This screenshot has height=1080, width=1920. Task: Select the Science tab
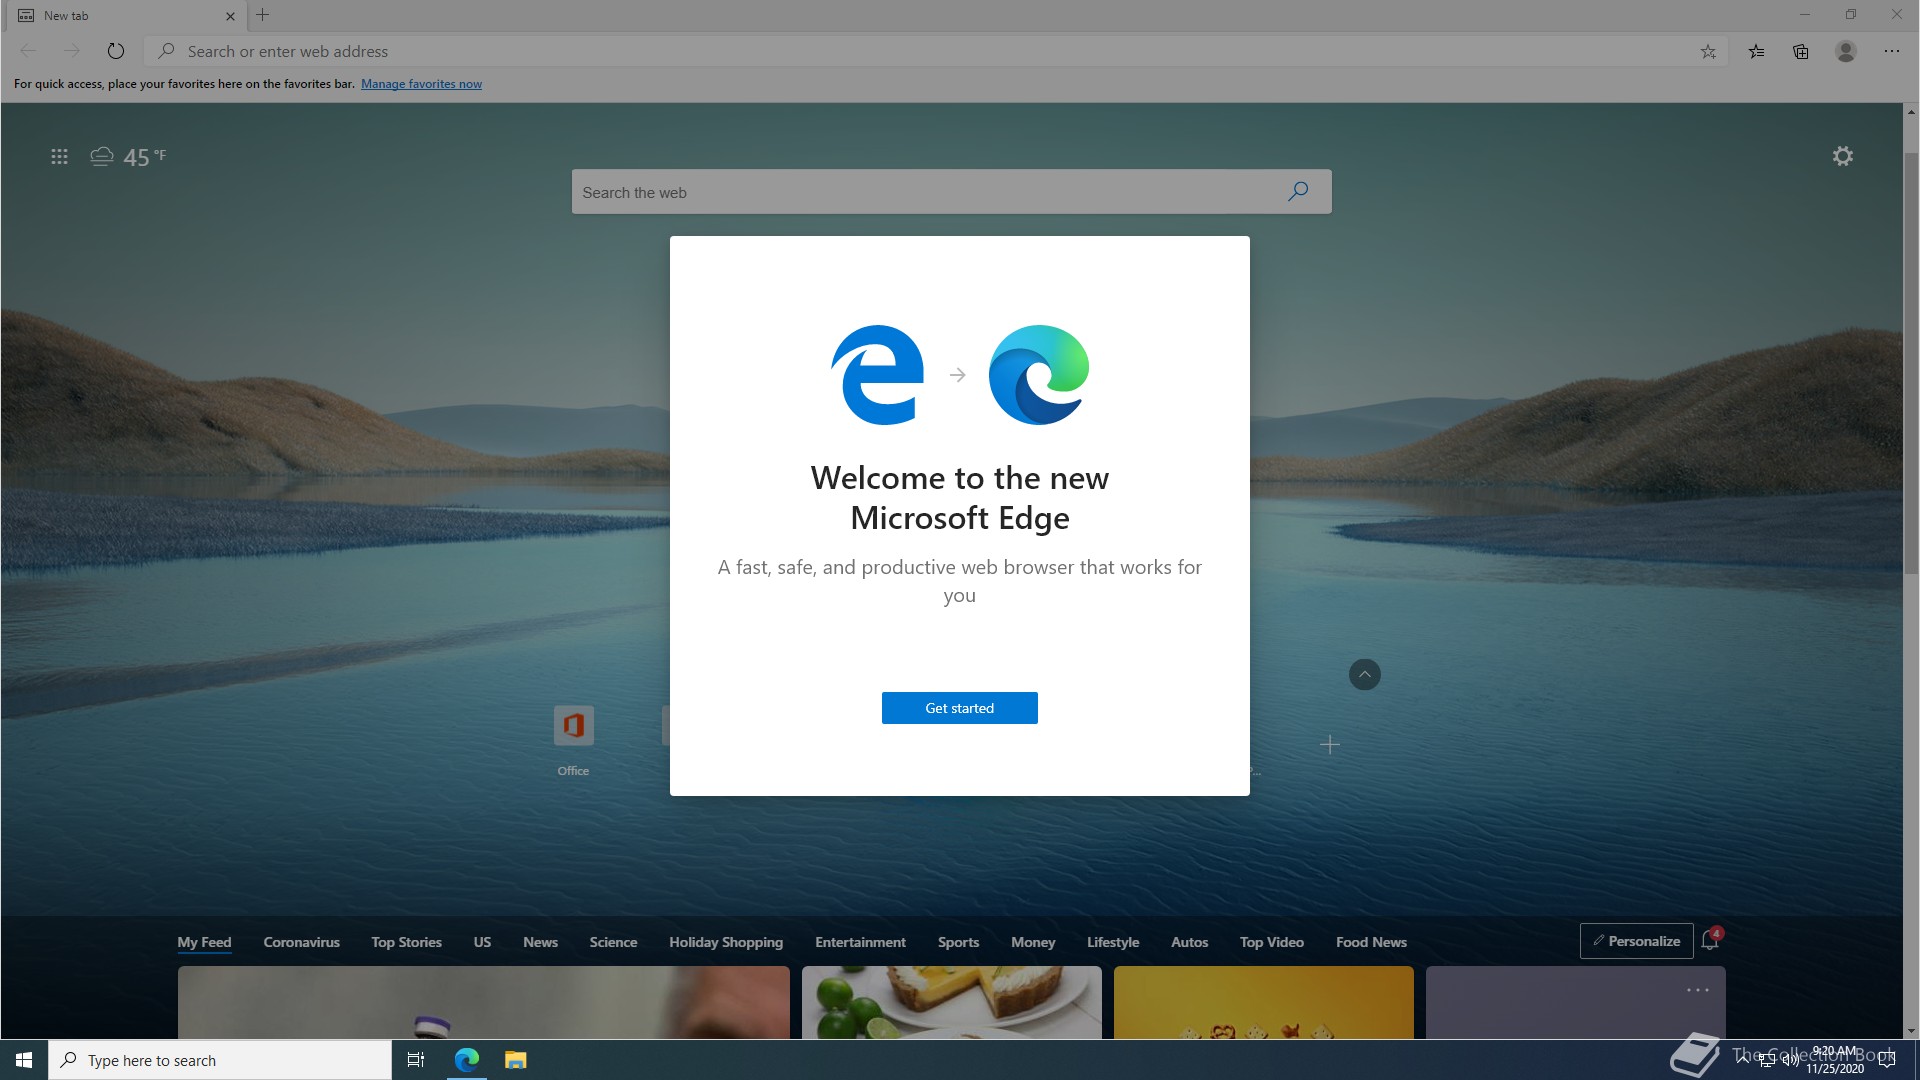pyautogui.click(x=613, y=942)
